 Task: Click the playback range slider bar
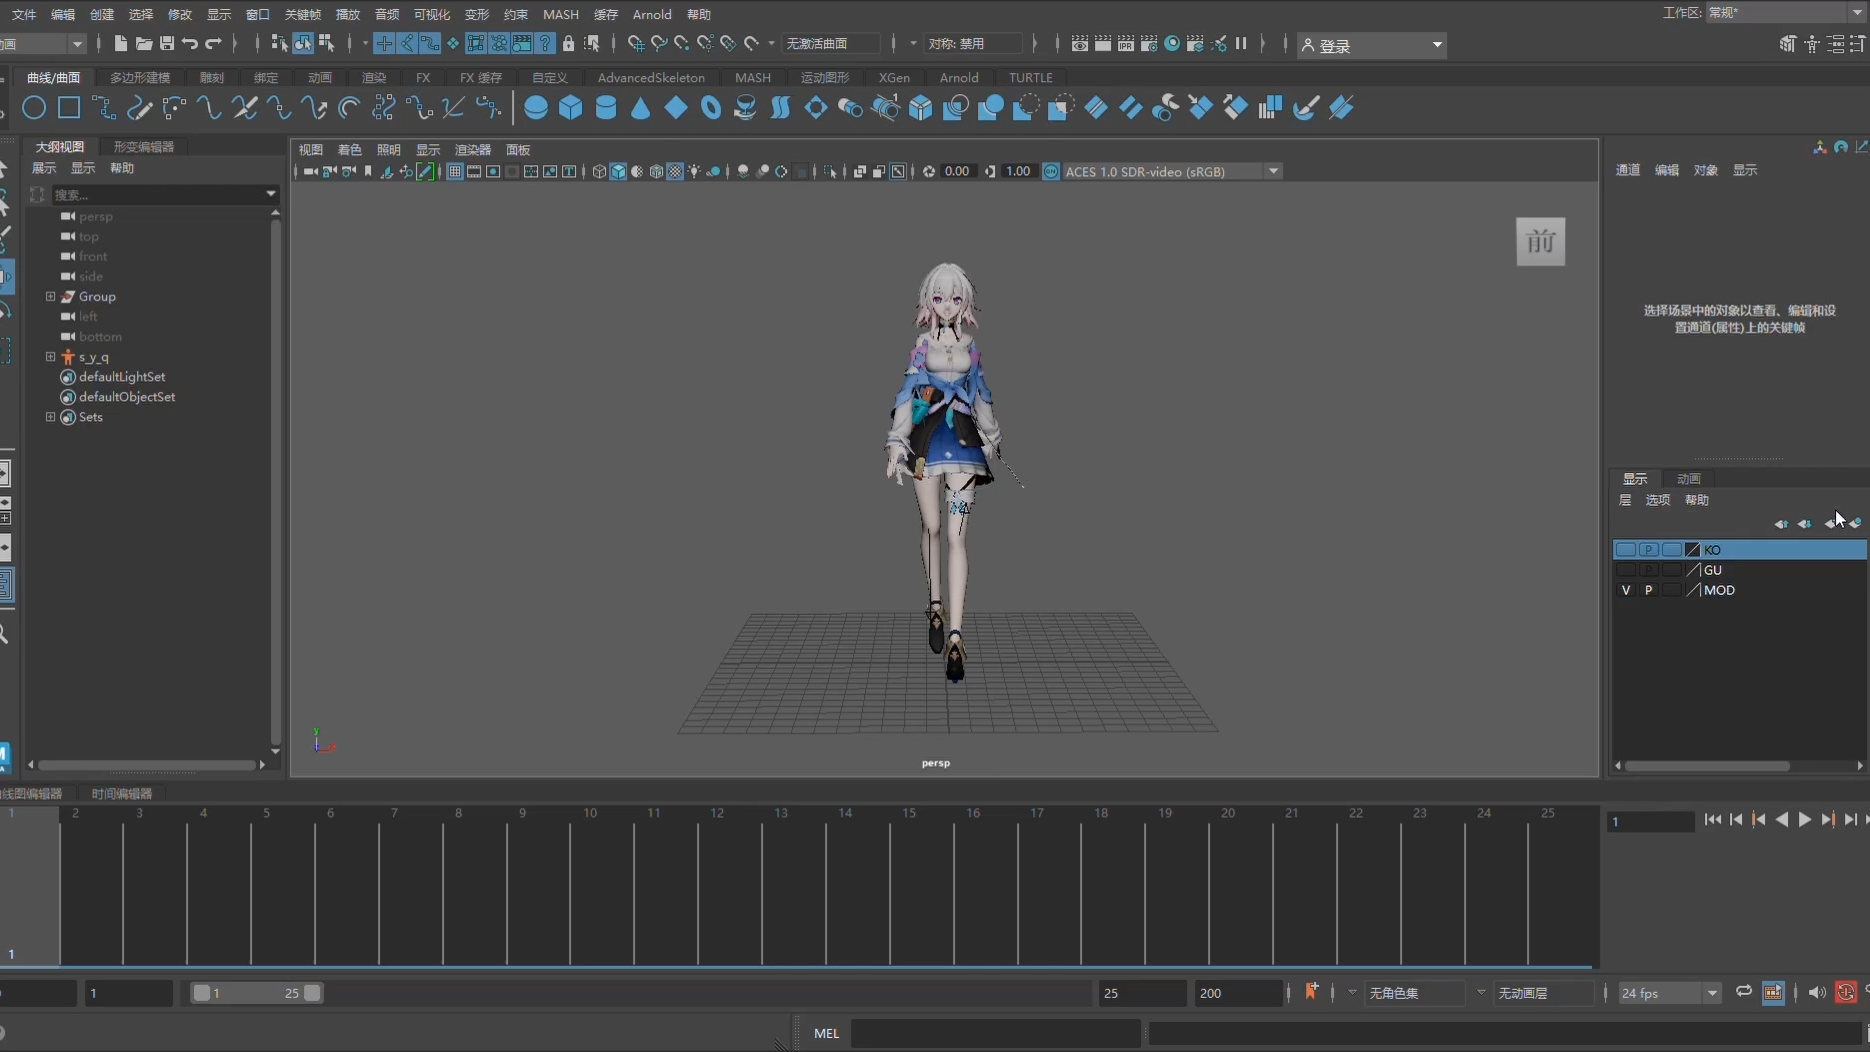257,993
